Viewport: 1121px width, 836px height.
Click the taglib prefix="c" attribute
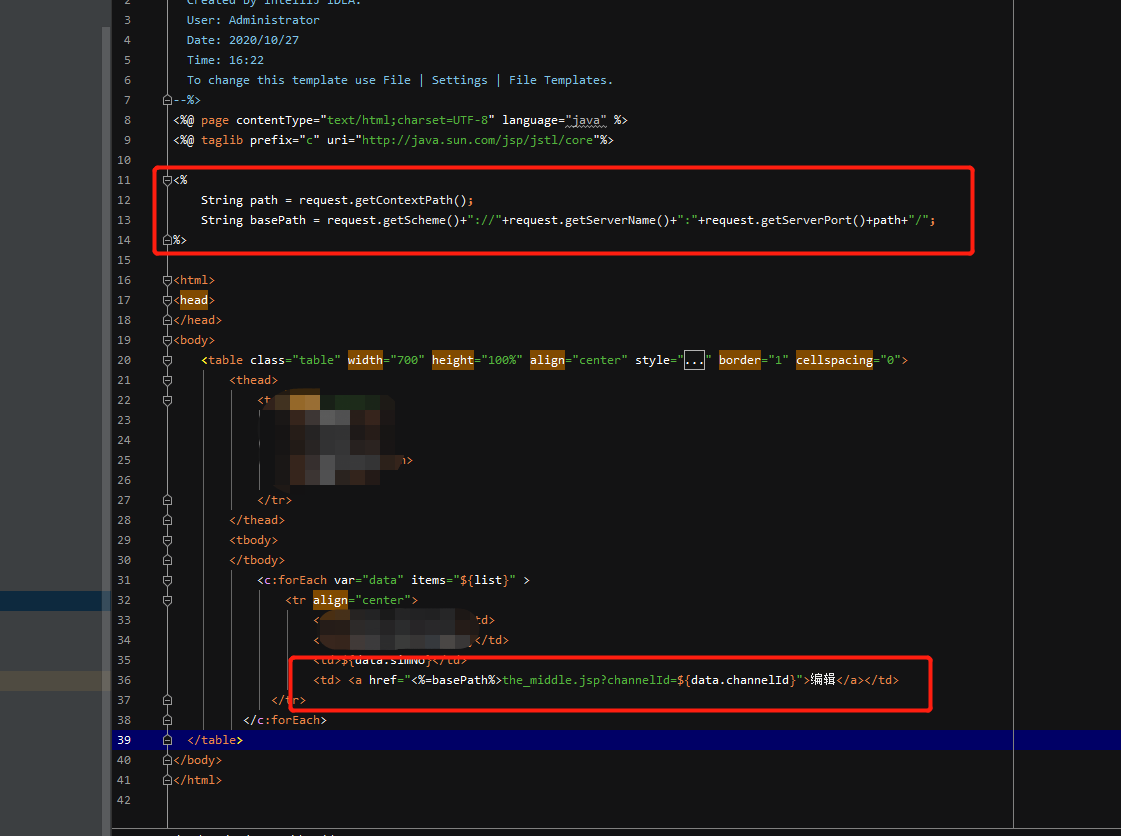[285, 140]
